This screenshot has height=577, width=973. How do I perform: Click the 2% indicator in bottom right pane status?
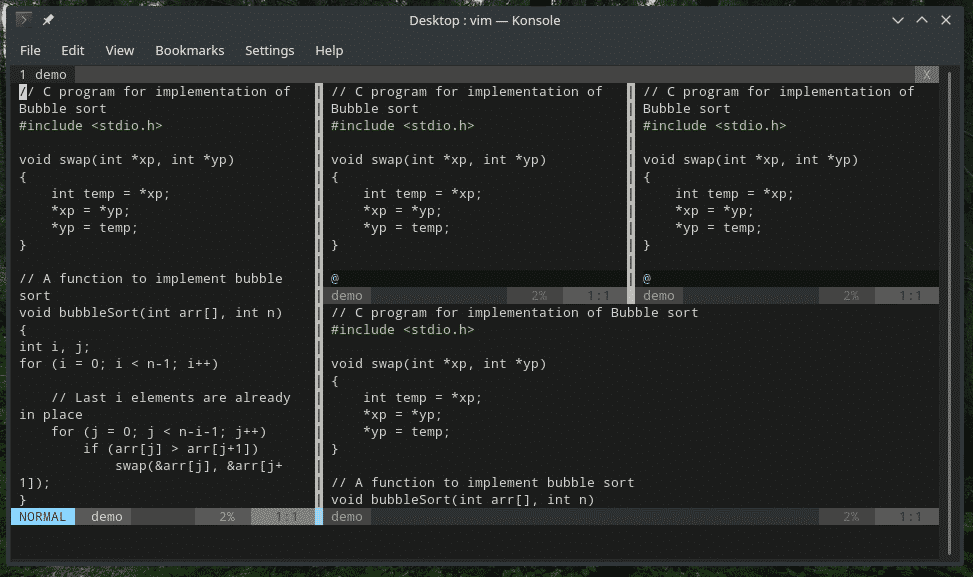(x=851, y=517)
